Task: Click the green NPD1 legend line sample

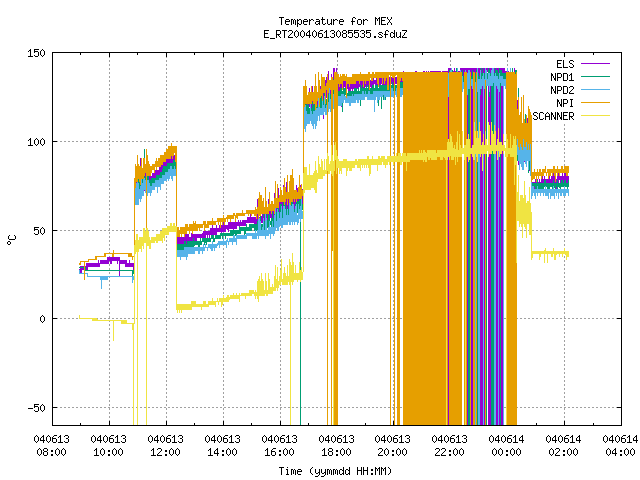Action: 595,76
